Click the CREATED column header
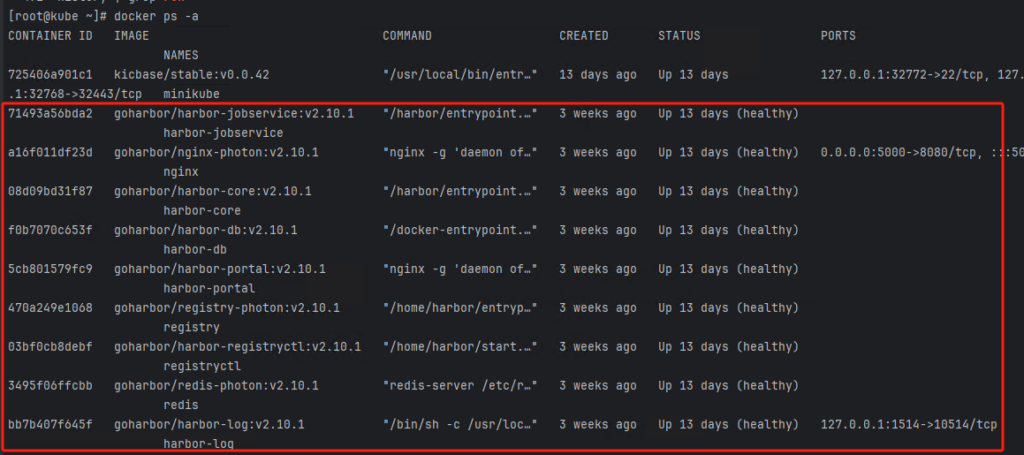Image resolution: width=1024 pixels, height=455 pixels. click(584, 36)
